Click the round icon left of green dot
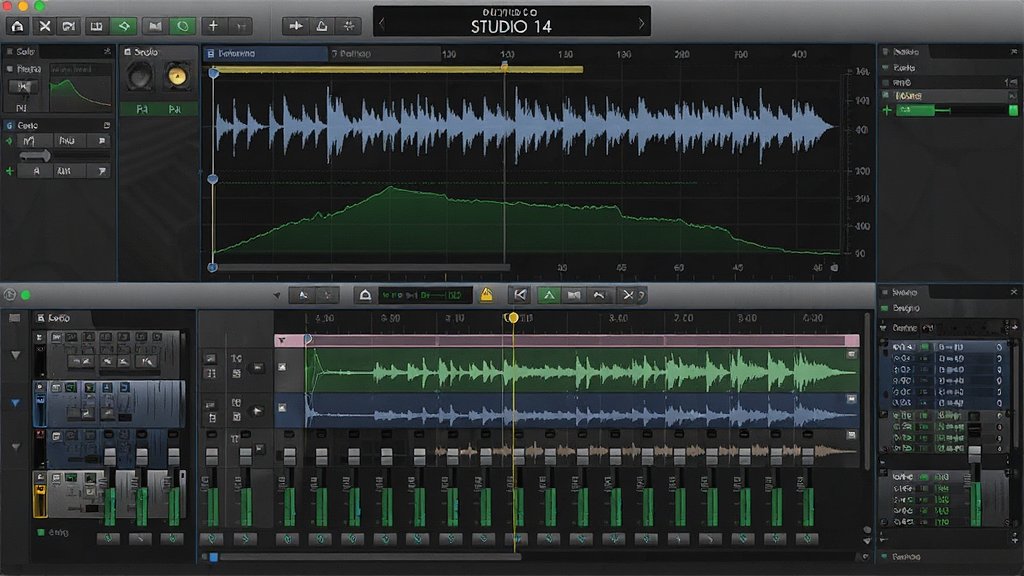Screen dimensions: 1024x576 click(x=10, y=295)
